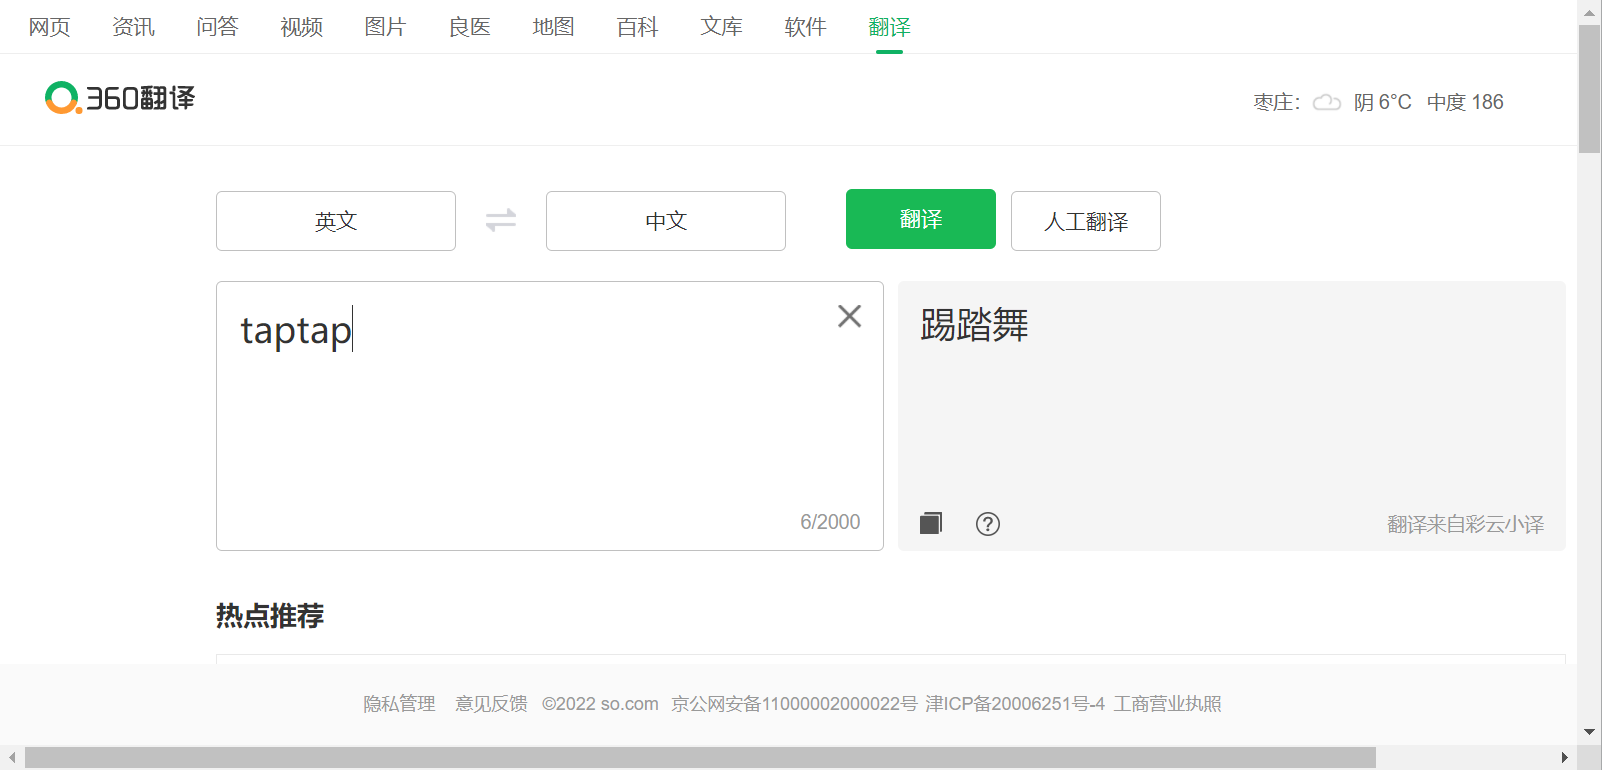Clear the input text with the X
This screenshot has height=770, width=1602.
tap(849, 316)
